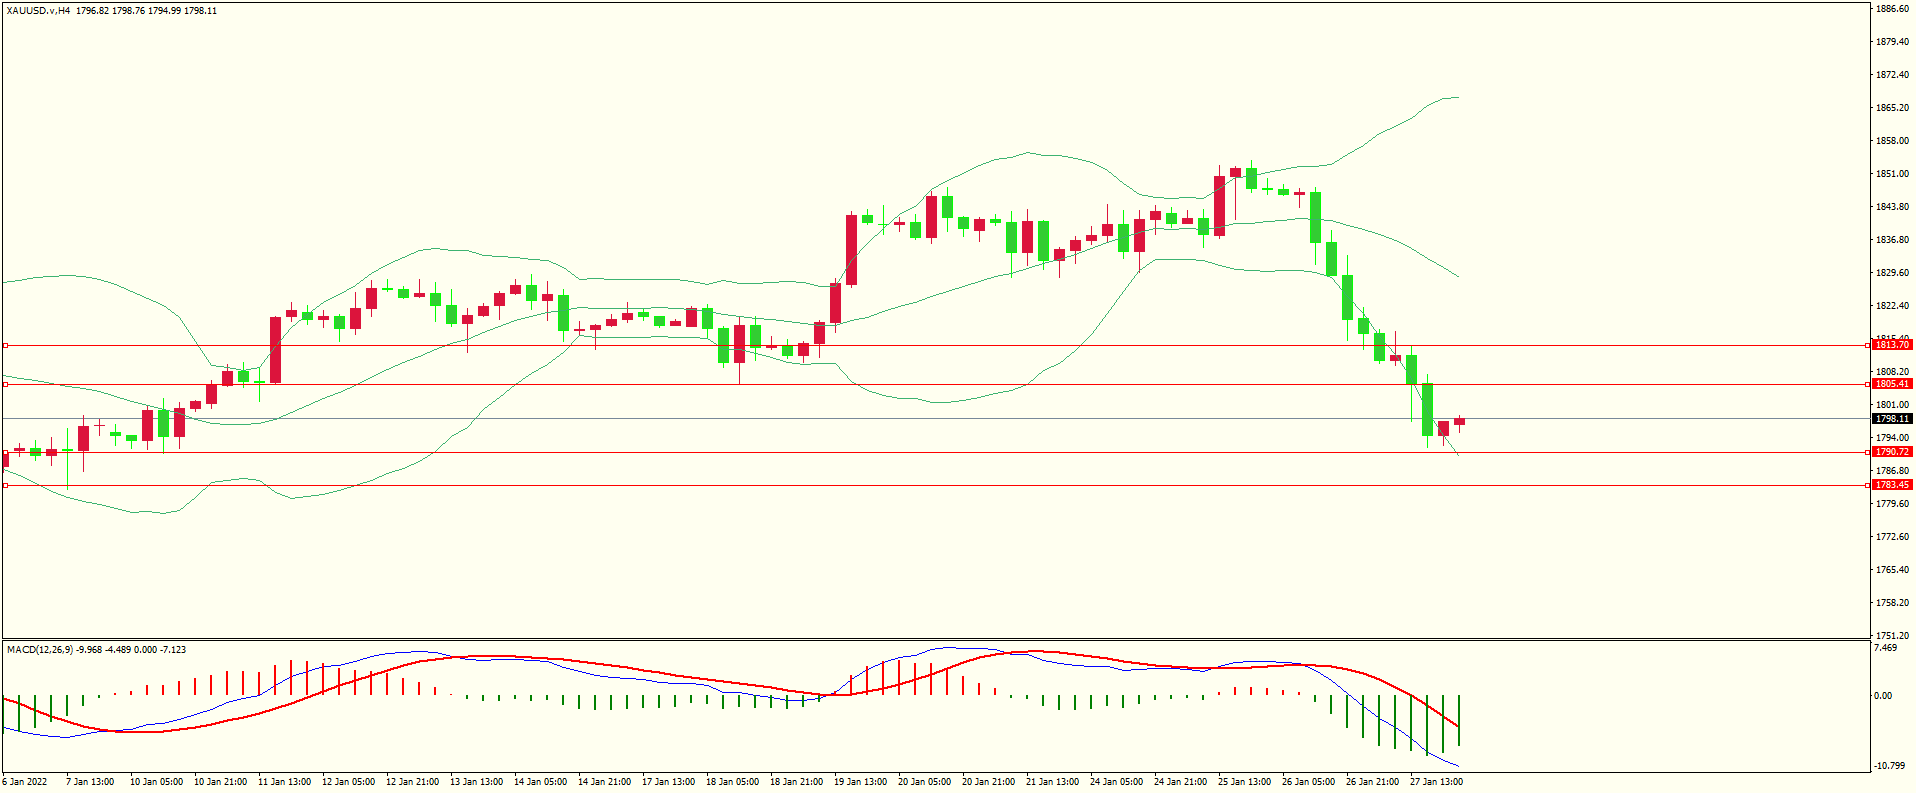Click left anchor square of 1790.72 line
This screenshot has height=793, width=1916.
pos(5,452)
